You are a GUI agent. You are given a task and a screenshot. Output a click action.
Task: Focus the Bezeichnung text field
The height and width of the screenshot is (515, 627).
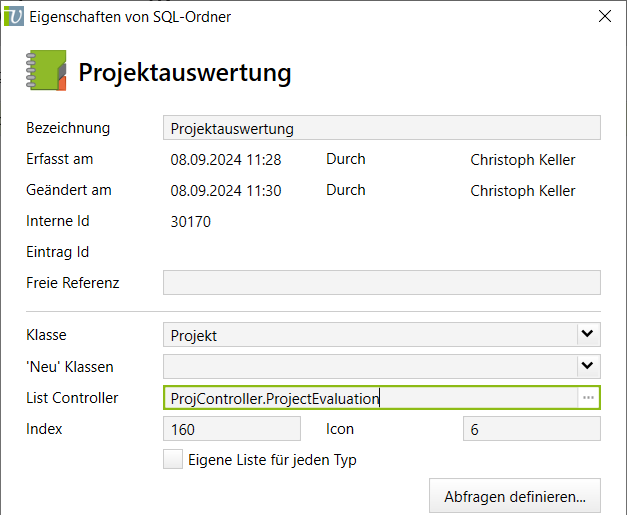(381, 128)
